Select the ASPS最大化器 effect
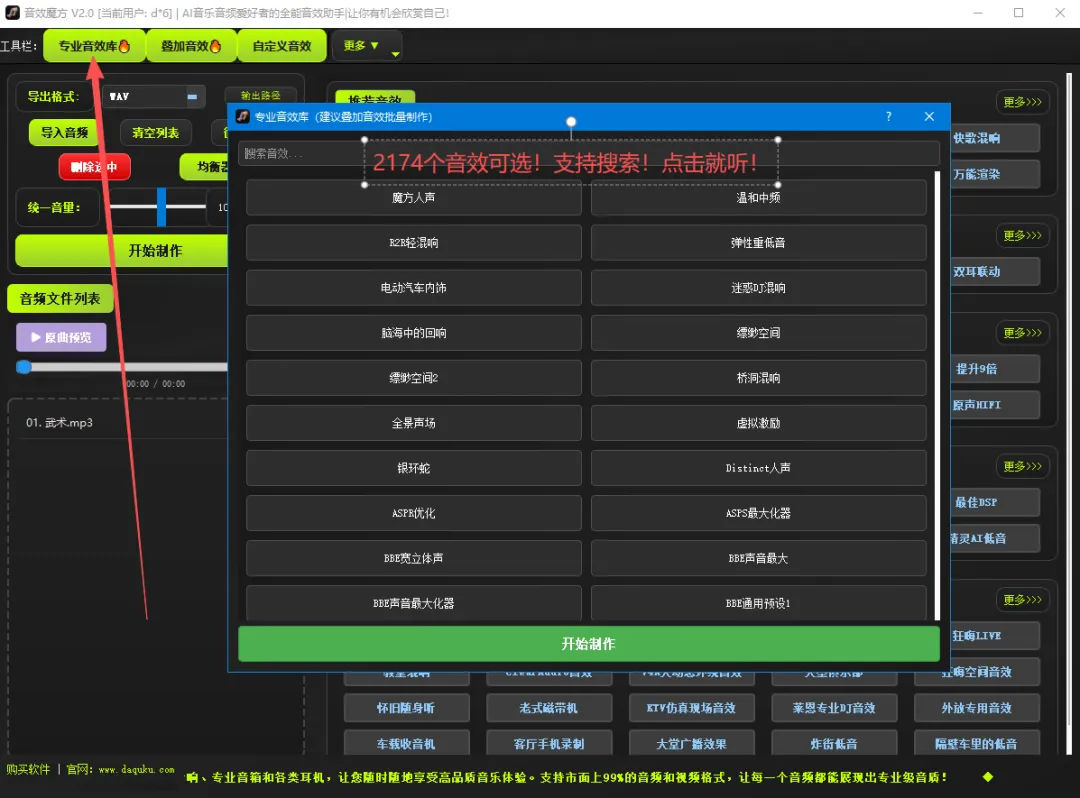Image resolution: width=1080 pixels, height=798 pixels. [x=758, y=514]
